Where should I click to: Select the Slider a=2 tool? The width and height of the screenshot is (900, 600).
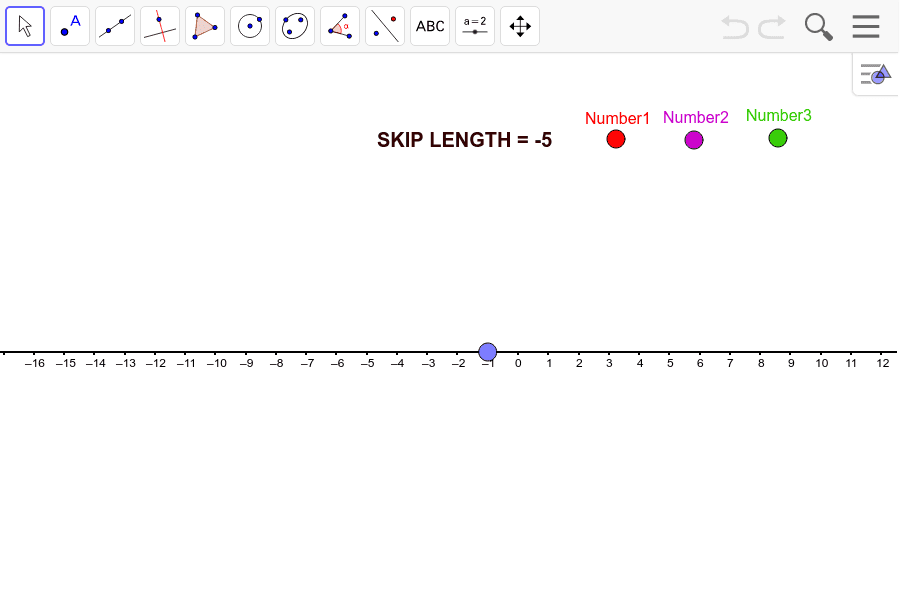click(x=475, y=26)
